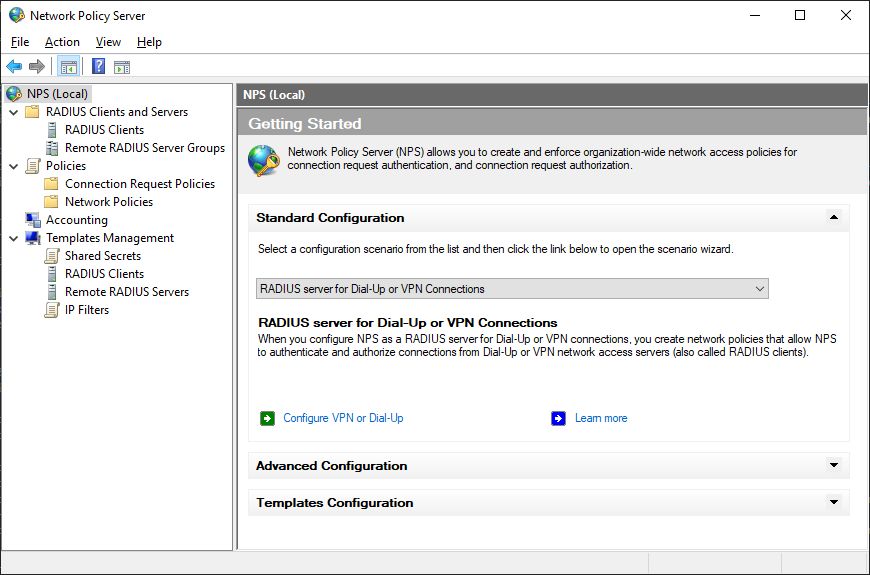Click the Shared Secrets scroll icon
This screenshot has width=870, height=575.
[x=52, y=256]
